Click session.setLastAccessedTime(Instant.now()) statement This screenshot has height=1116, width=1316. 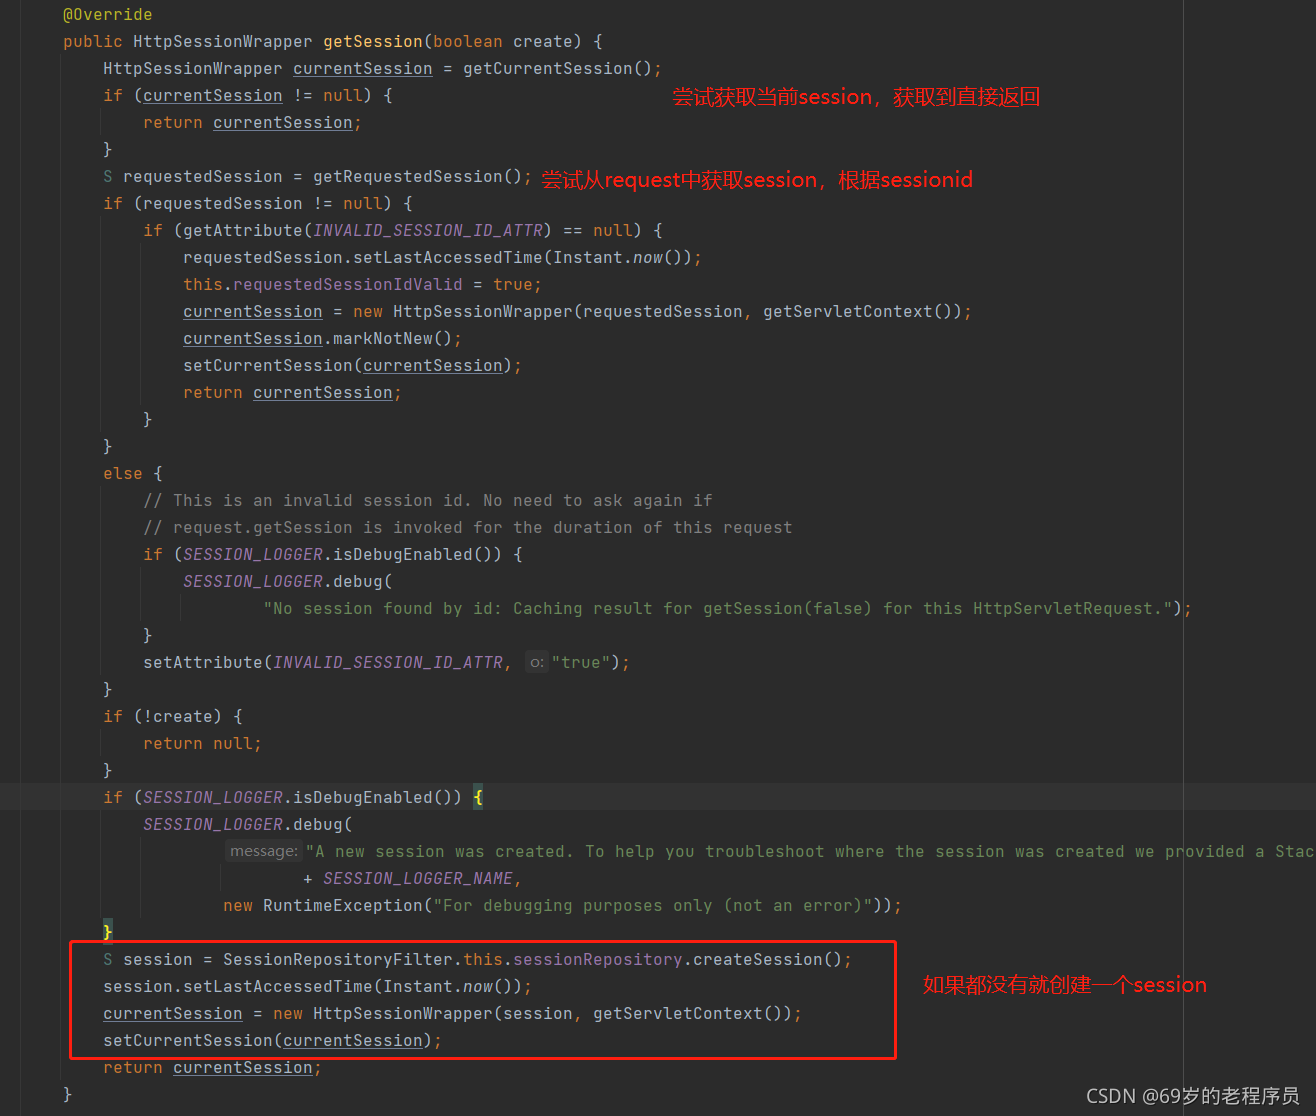pyautogui.click(x=318, y=986)
